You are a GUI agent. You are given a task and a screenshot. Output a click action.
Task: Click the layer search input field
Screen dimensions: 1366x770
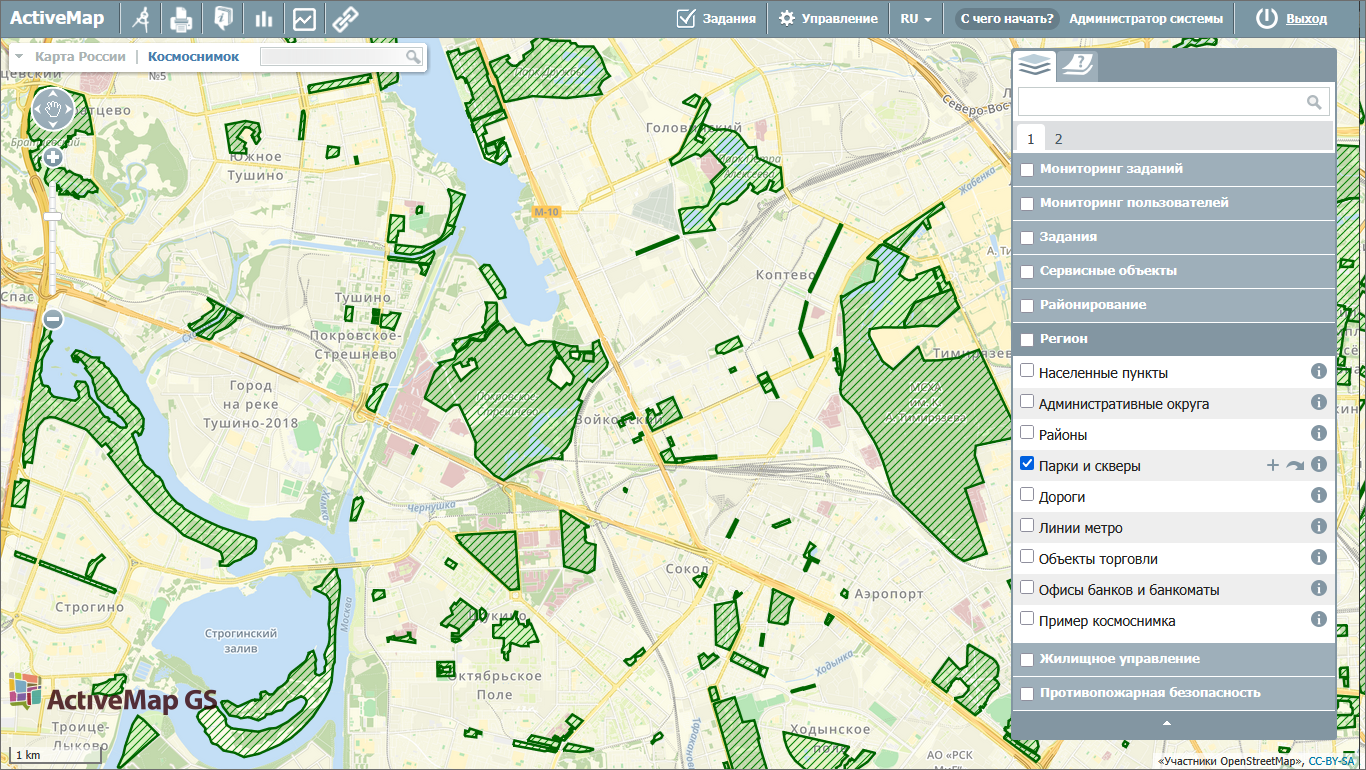(x=1162, y=102)
